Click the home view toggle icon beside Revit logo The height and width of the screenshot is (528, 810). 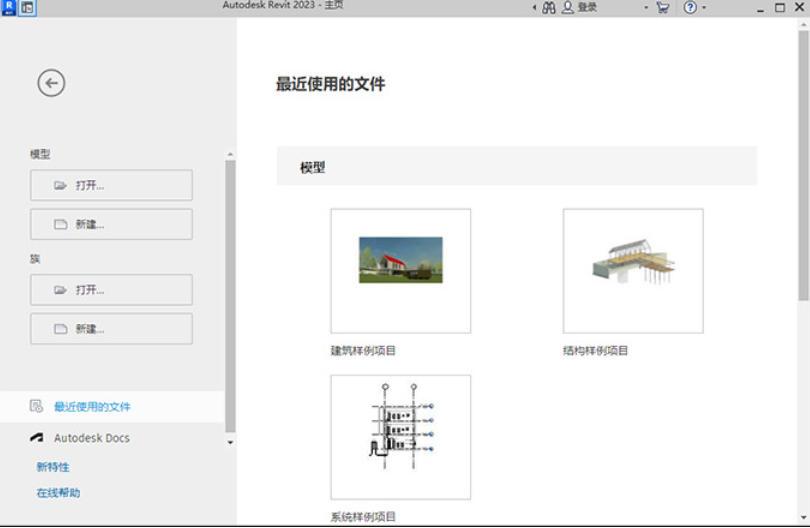point(27,8)
